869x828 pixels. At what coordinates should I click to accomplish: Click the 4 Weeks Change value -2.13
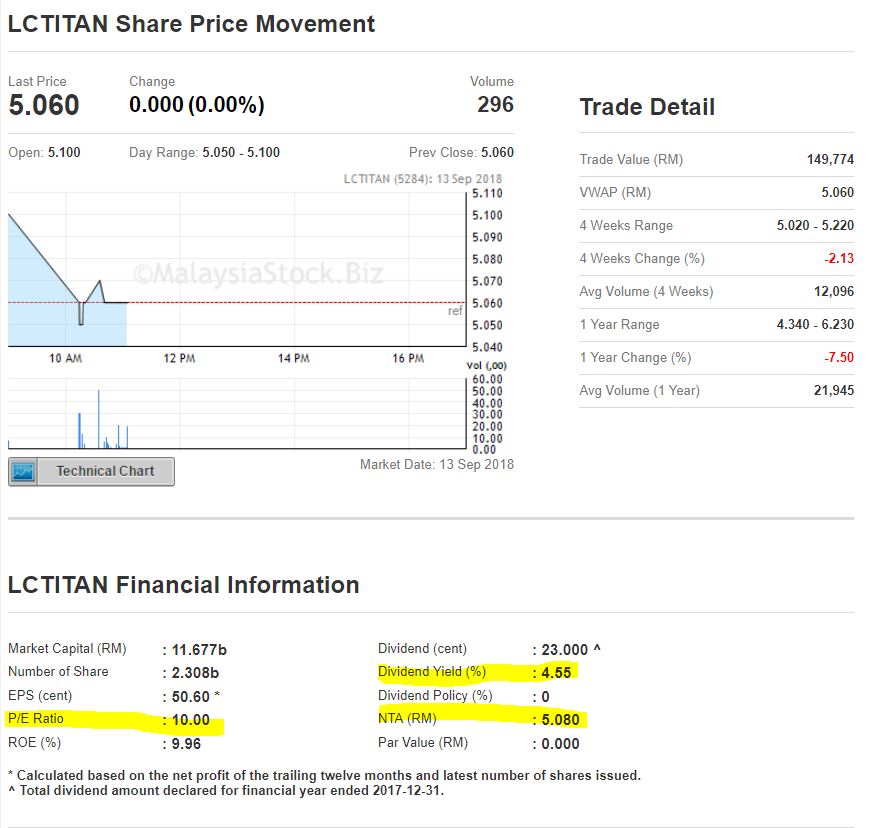pyautogui.click(x=839, y=258)
